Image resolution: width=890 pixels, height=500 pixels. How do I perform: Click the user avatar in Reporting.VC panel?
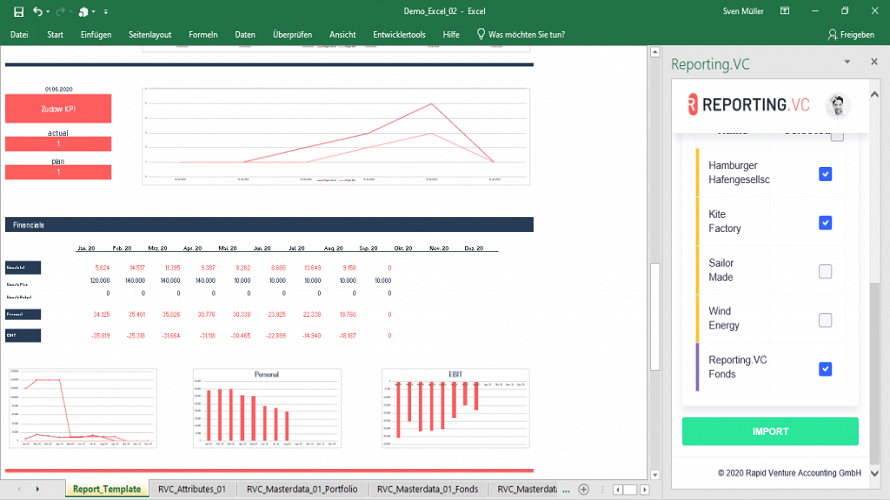tap(837, 105)
